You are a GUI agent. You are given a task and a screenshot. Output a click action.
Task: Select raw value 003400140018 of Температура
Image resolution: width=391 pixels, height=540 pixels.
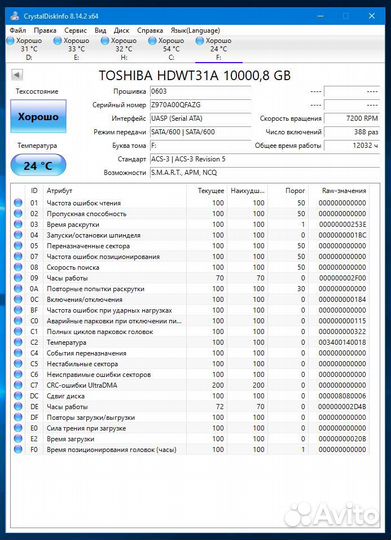click(x=342, y=342)
